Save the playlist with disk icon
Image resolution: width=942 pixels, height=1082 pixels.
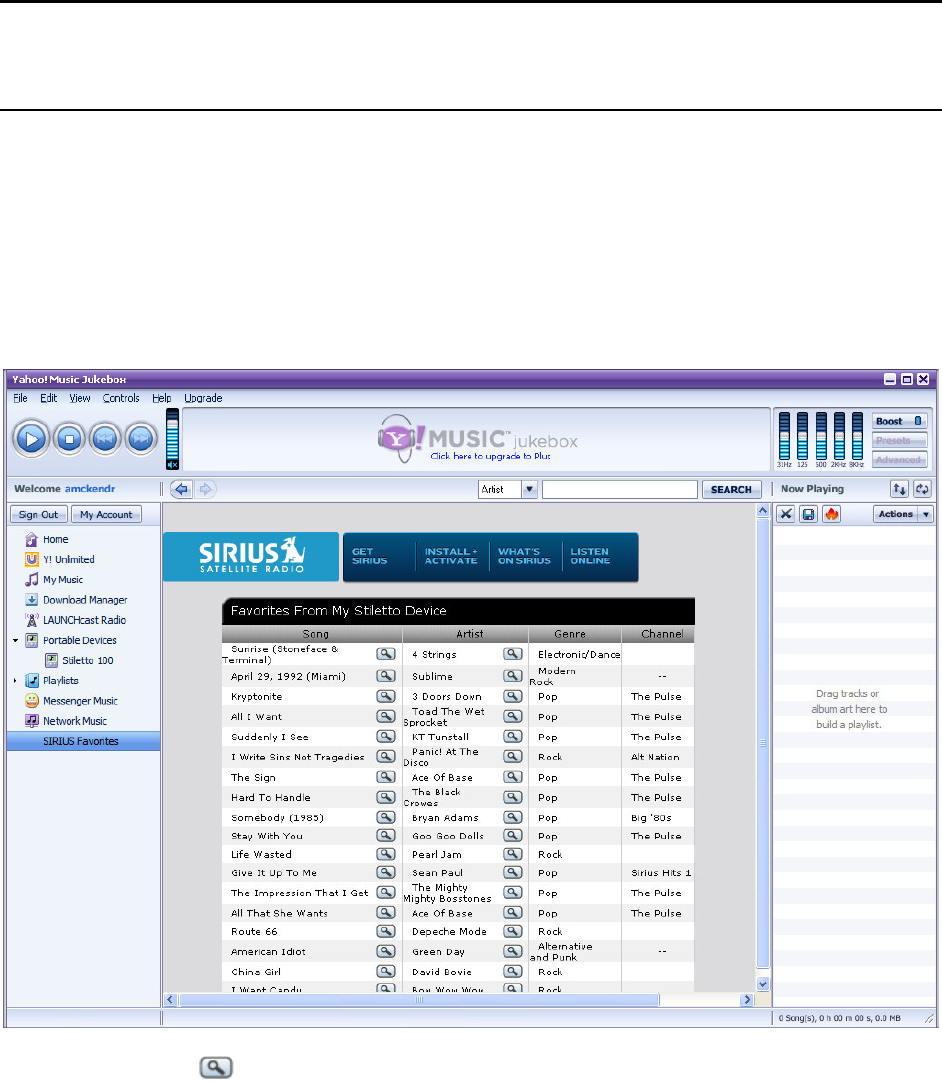click(x=808, y=514)
